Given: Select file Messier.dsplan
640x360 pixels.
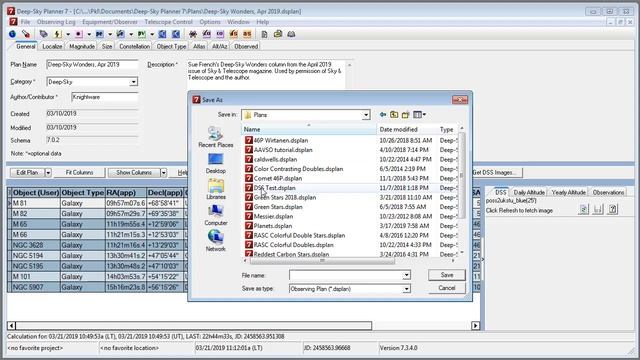Looking at the screenshot, I should [273, 216].
